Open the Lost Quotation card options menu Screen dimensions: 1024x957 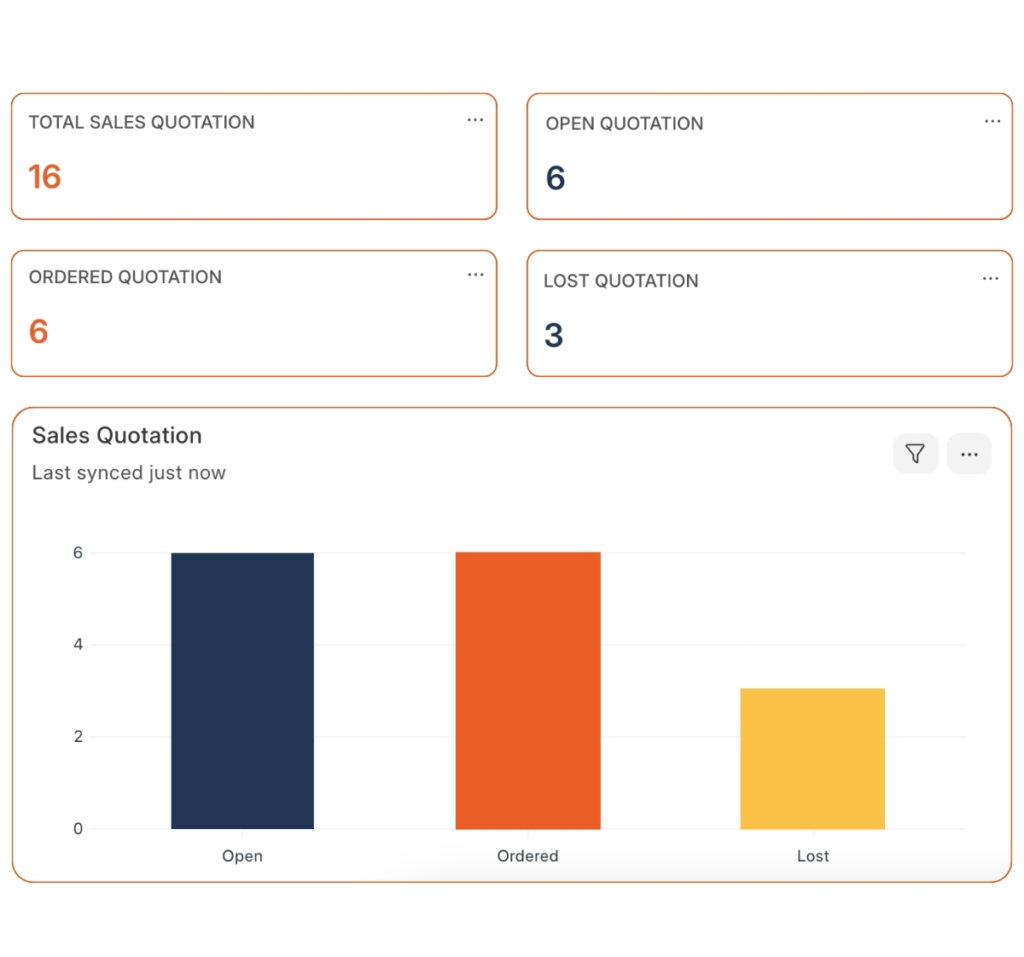point(990,278)
